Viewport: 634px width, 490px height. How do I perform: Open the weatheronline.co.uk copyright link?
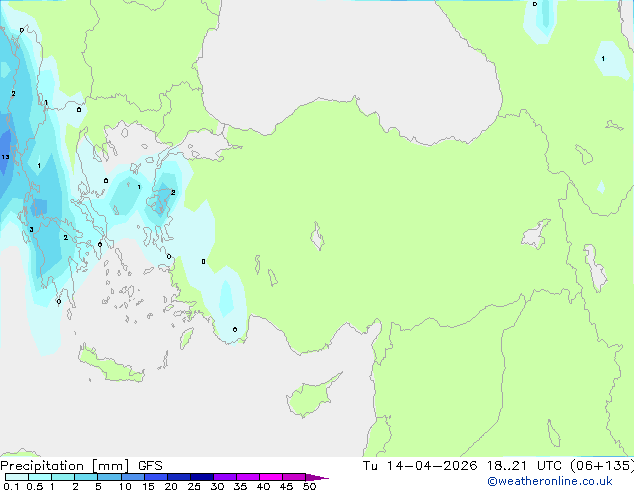click(550, 481)
